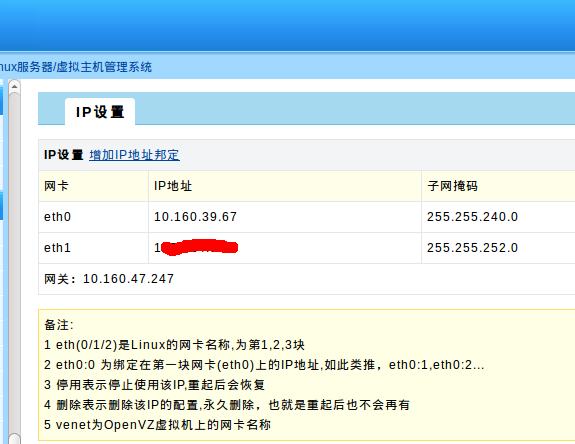The width and height of the screenshot is (575, 444).
Task: Click the redacted eth1 IP address
Action: click(196, 247)
